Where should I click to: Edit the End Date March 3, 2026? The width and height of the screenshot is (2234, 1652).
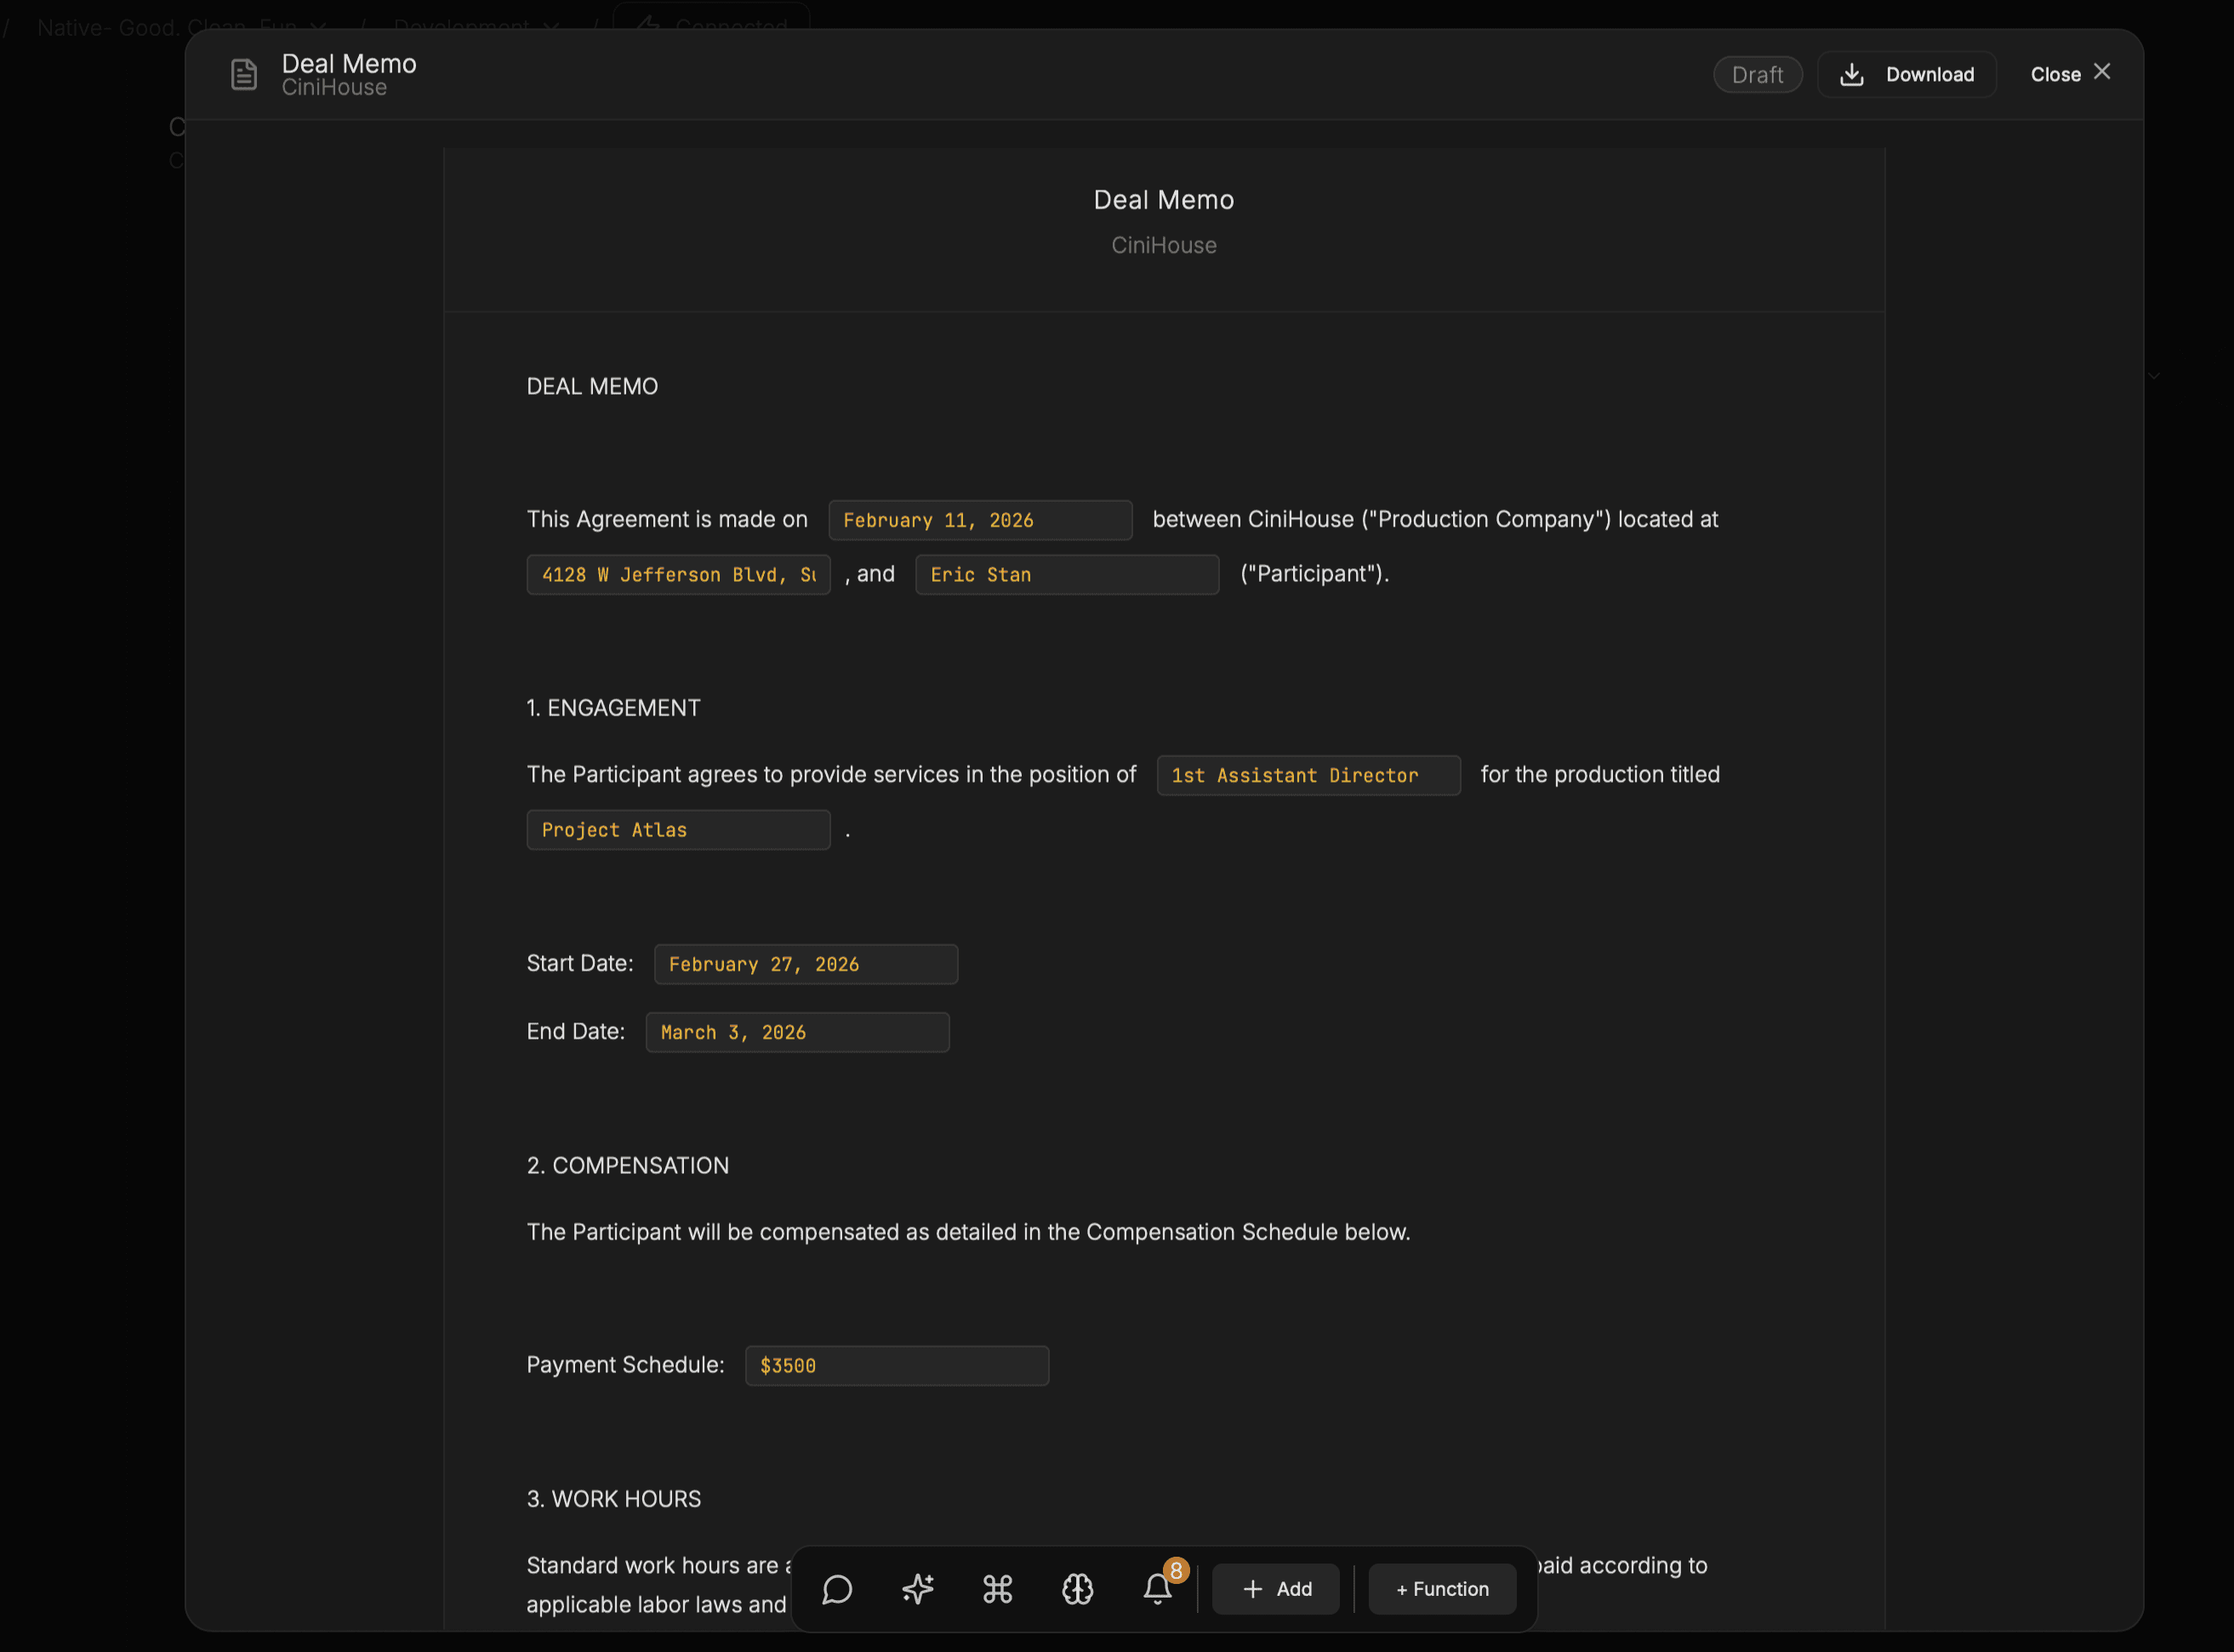click(x=797, y=1032)
